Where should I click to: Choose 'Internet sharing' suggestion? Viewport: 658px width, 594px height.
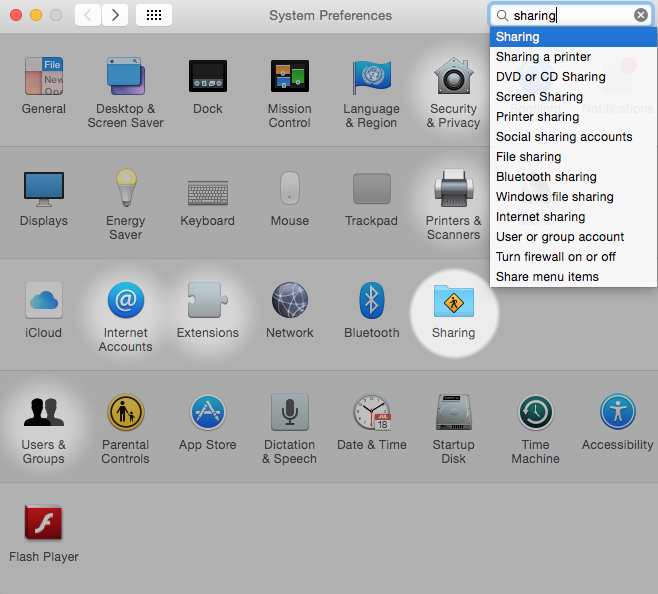pyautogui.click(x=540, y=217)
